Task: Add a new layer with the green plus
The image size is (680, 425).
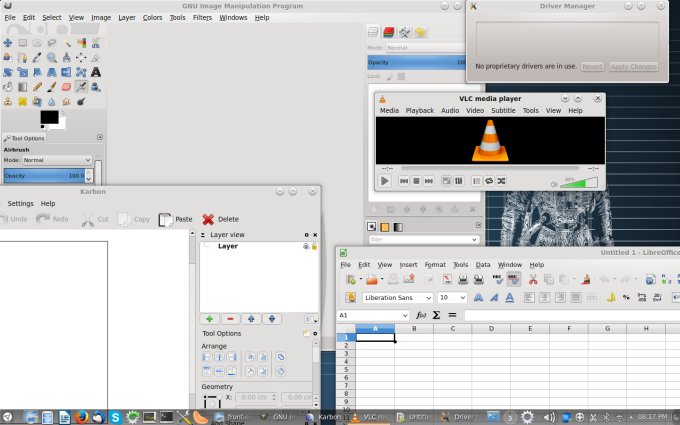Action: [210, 318]
